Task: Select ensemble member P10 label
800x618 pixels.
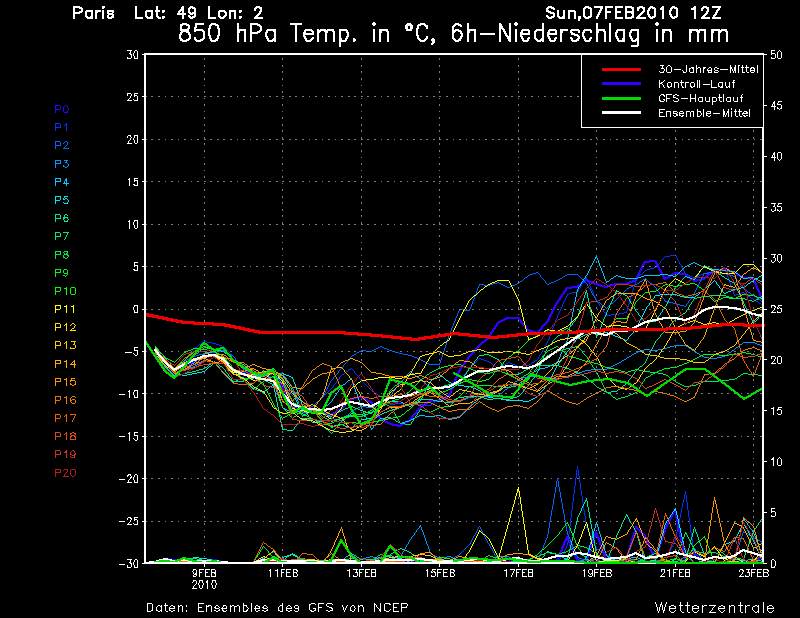Action: pyautogui.click(x=64, y=291)
